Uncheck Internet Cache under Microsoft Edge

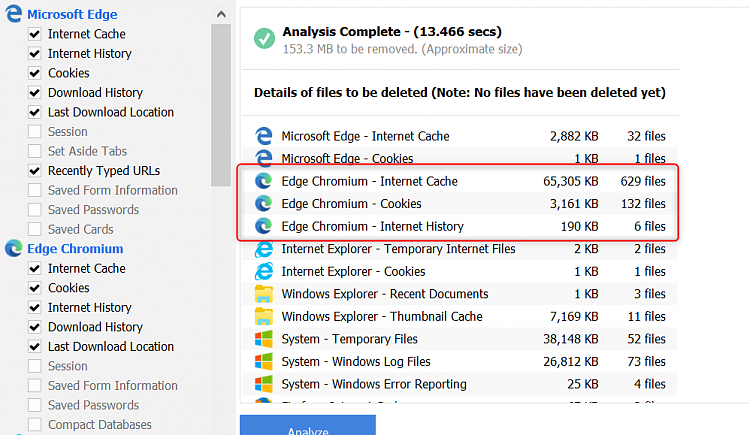34,34
